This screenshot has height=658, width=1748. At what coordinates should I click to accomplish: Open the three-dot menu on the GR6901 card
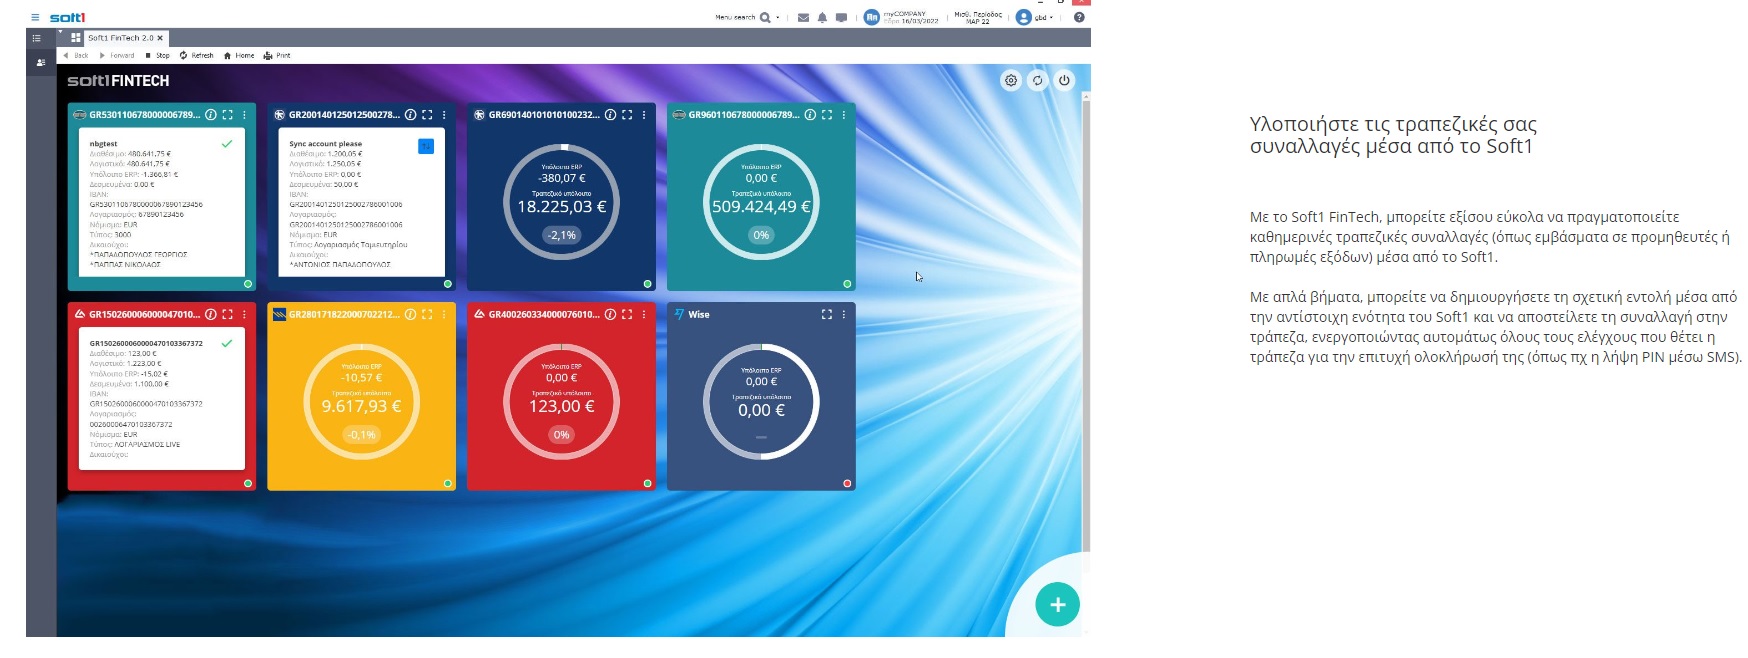(644, 115)
